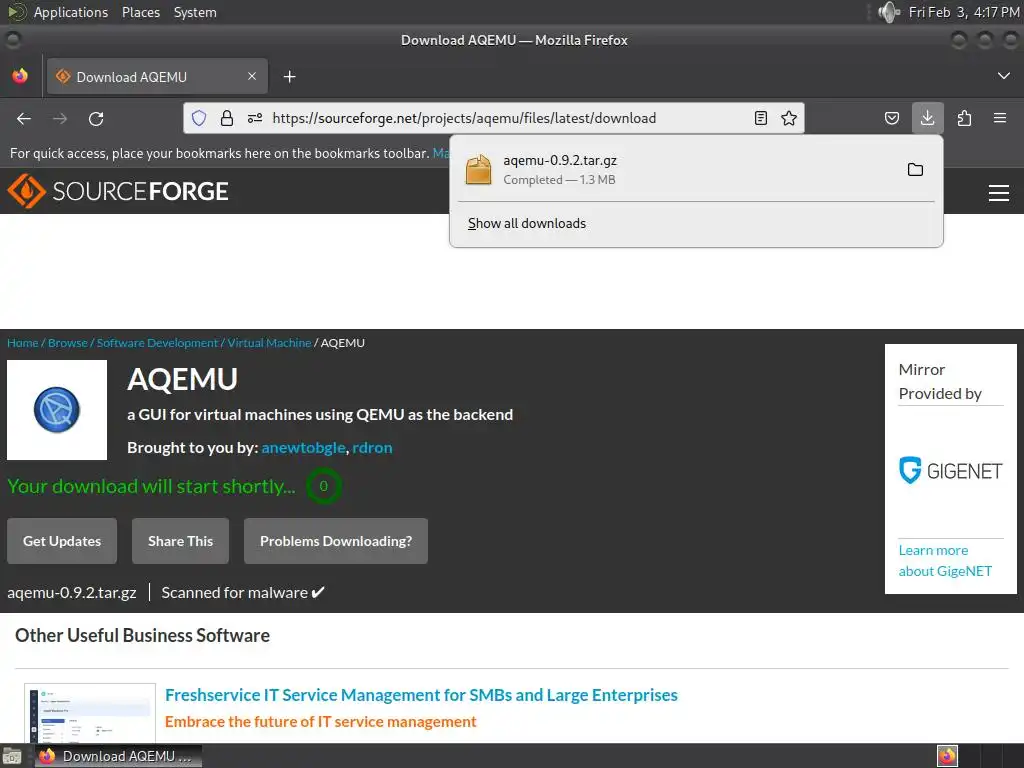Open the Home breadcrumb link
This screenshot has height=768, width=1024.
tap(22, 343)
